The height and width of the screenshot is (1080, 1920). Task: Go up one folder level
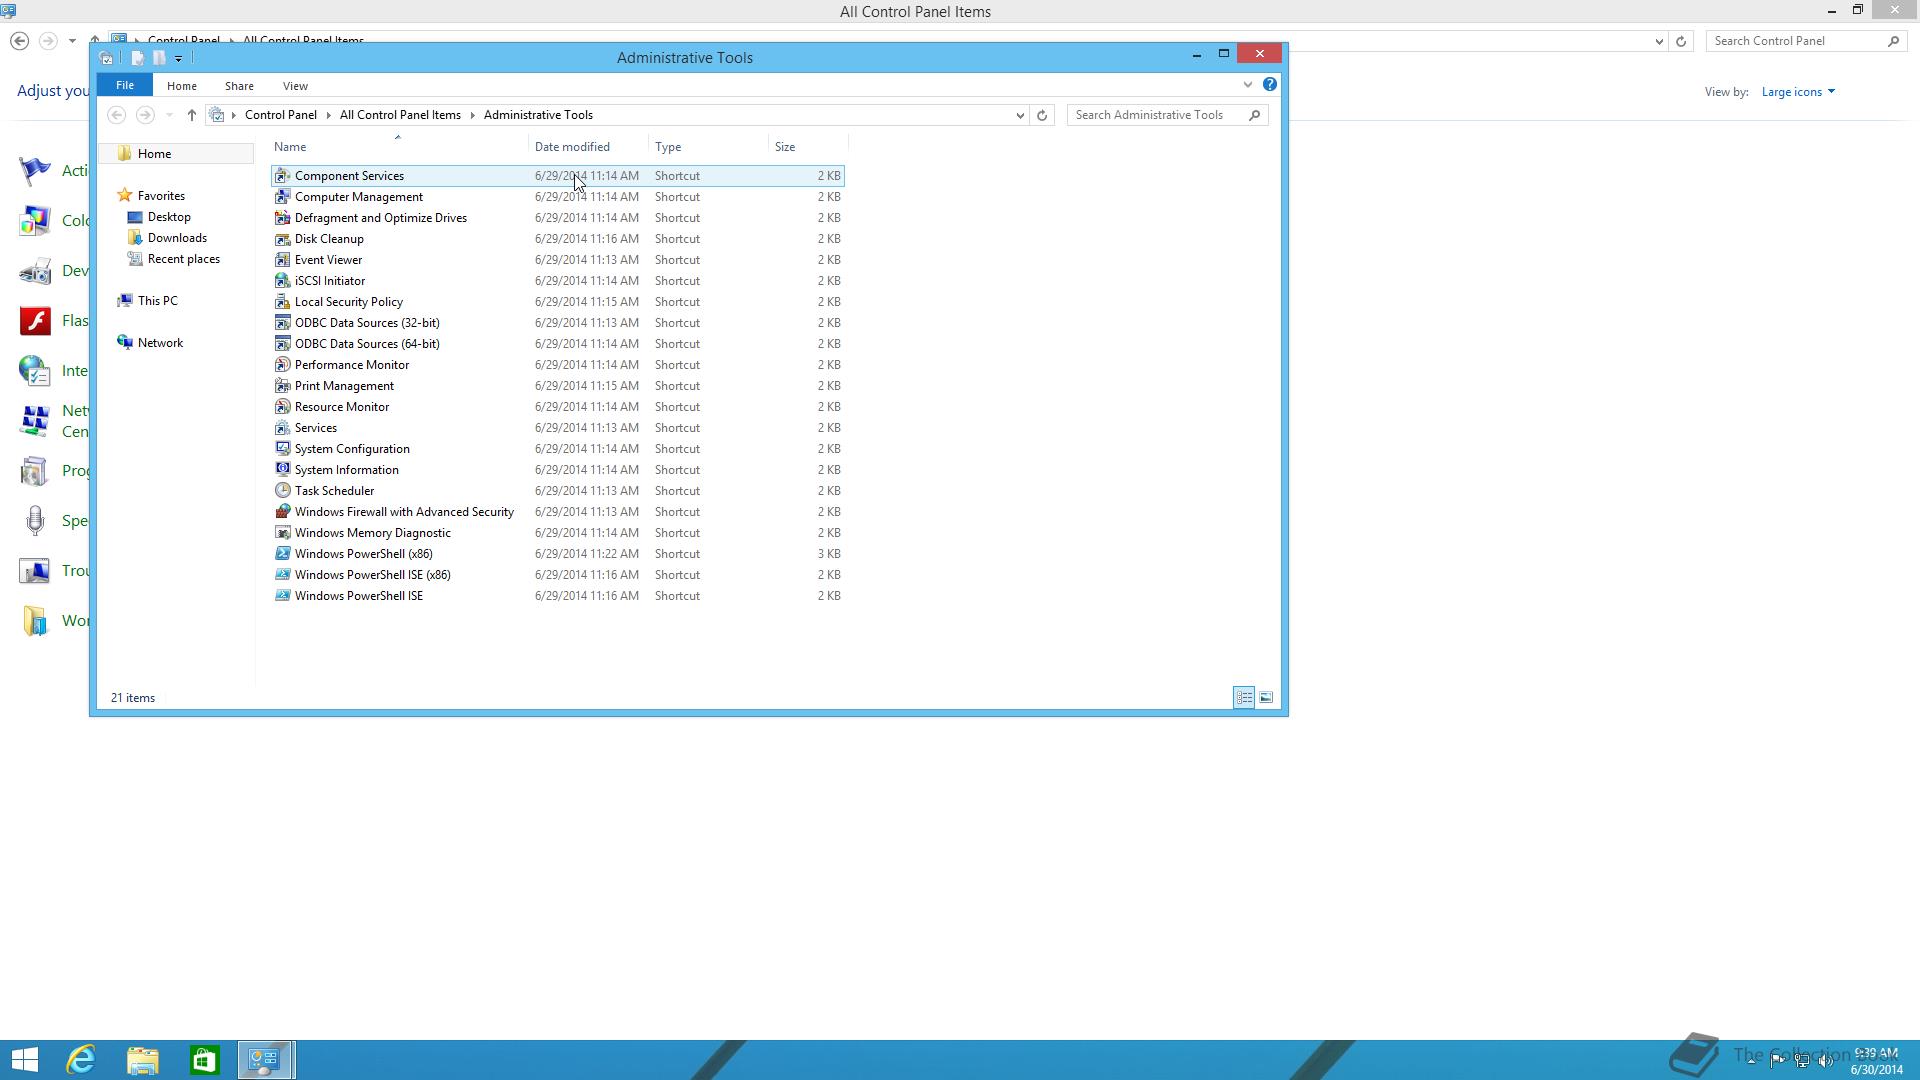pyautogui.click(x=191, y=115)
